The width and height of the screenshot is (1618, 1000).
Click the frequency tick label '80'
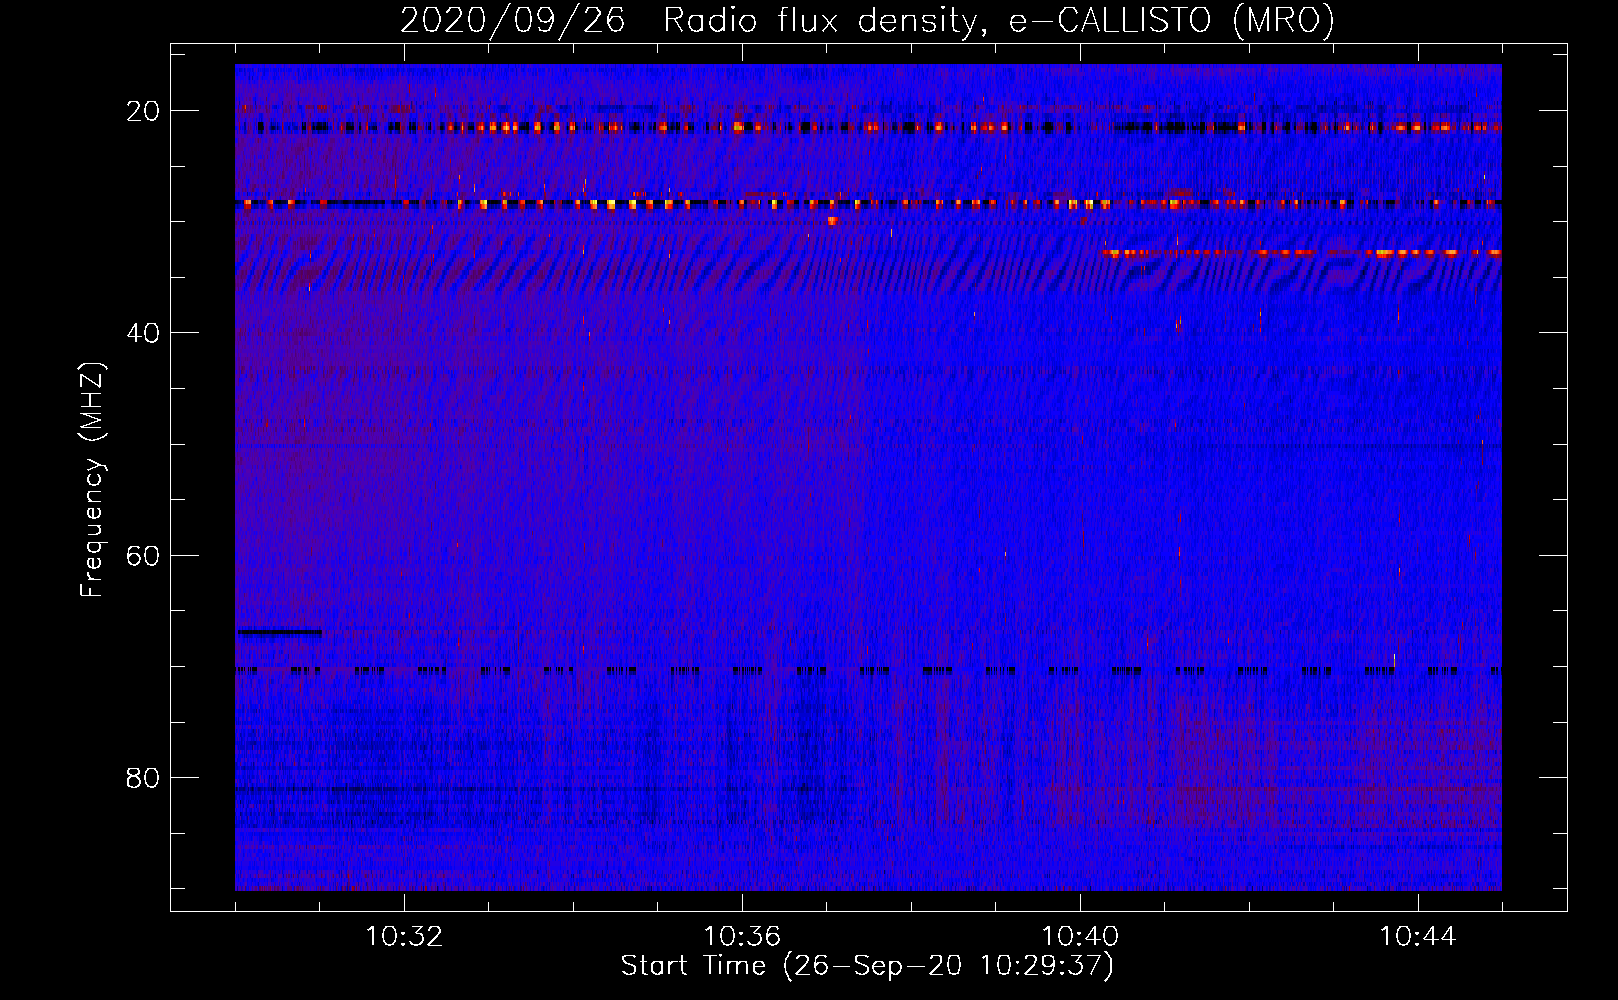[144, 777]
